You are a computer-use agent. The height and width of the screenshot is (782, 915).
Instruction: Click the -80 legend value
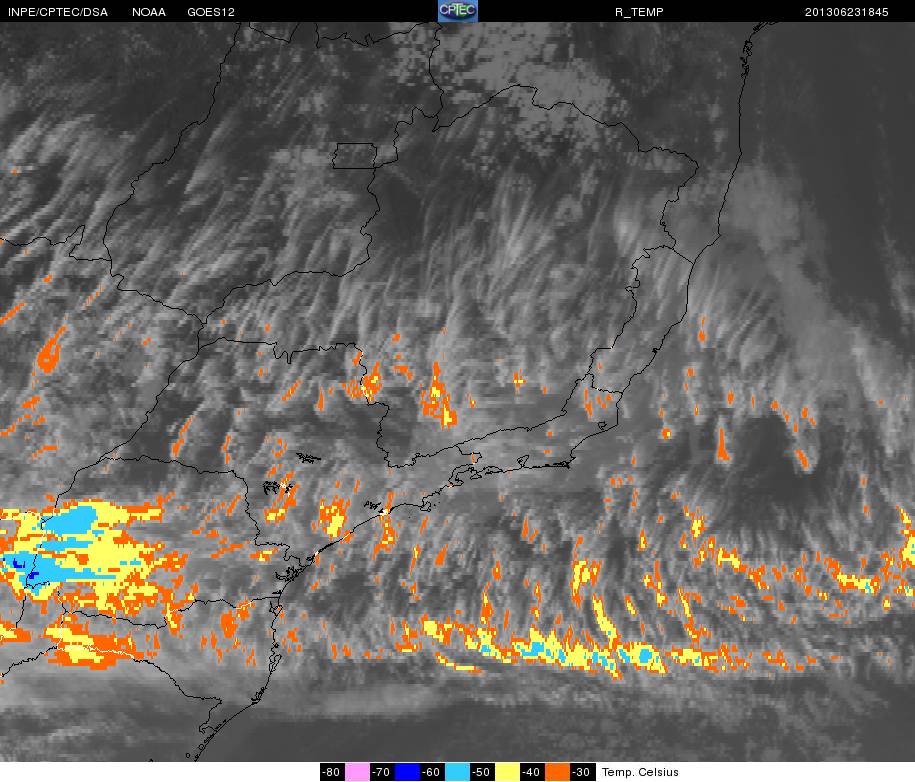[x=332, y=772]
